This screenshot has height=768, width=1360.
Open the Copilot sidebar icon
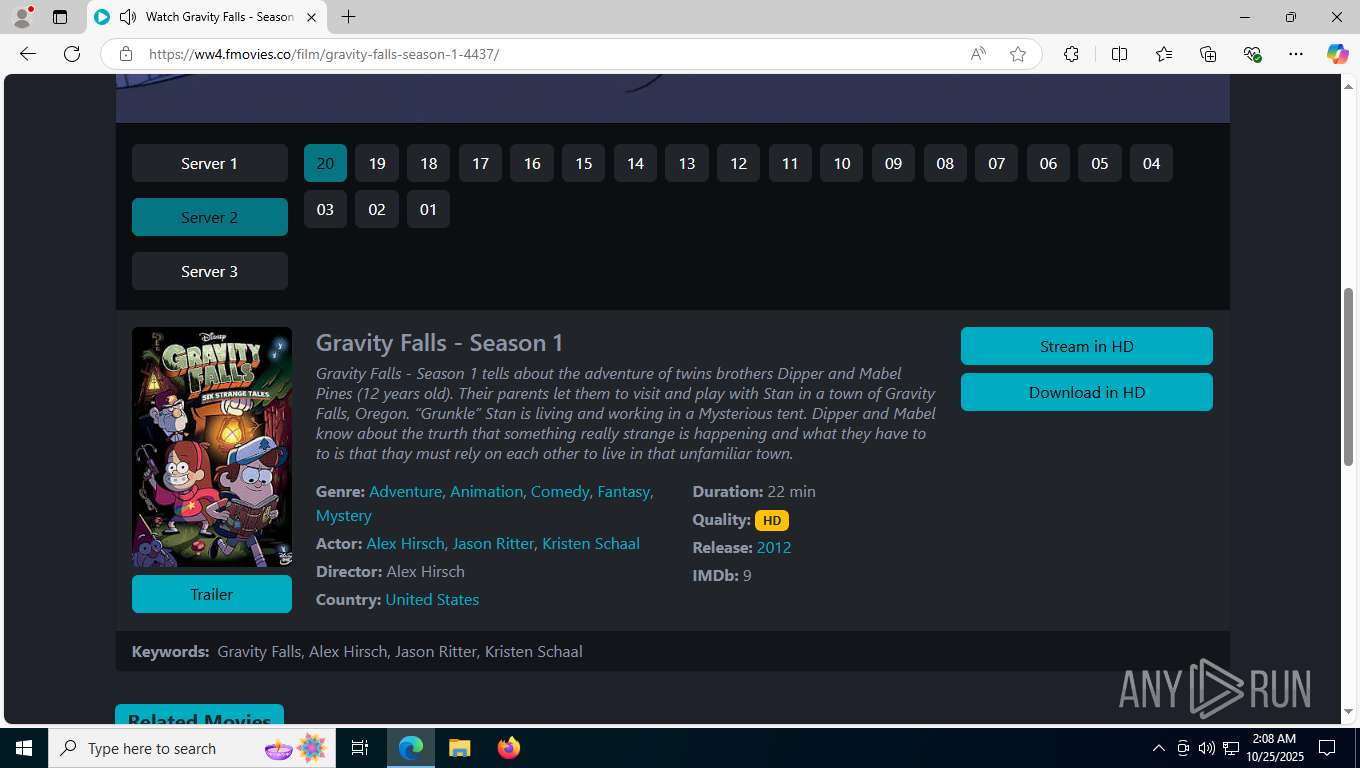pos(1337,54)
